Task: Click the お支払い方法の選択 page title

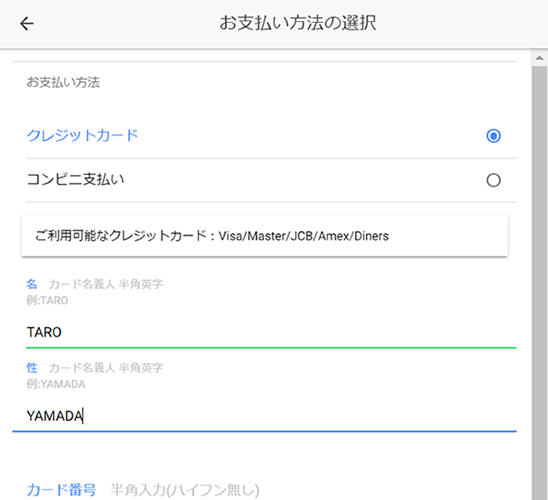Action: [x=298, y=23]
